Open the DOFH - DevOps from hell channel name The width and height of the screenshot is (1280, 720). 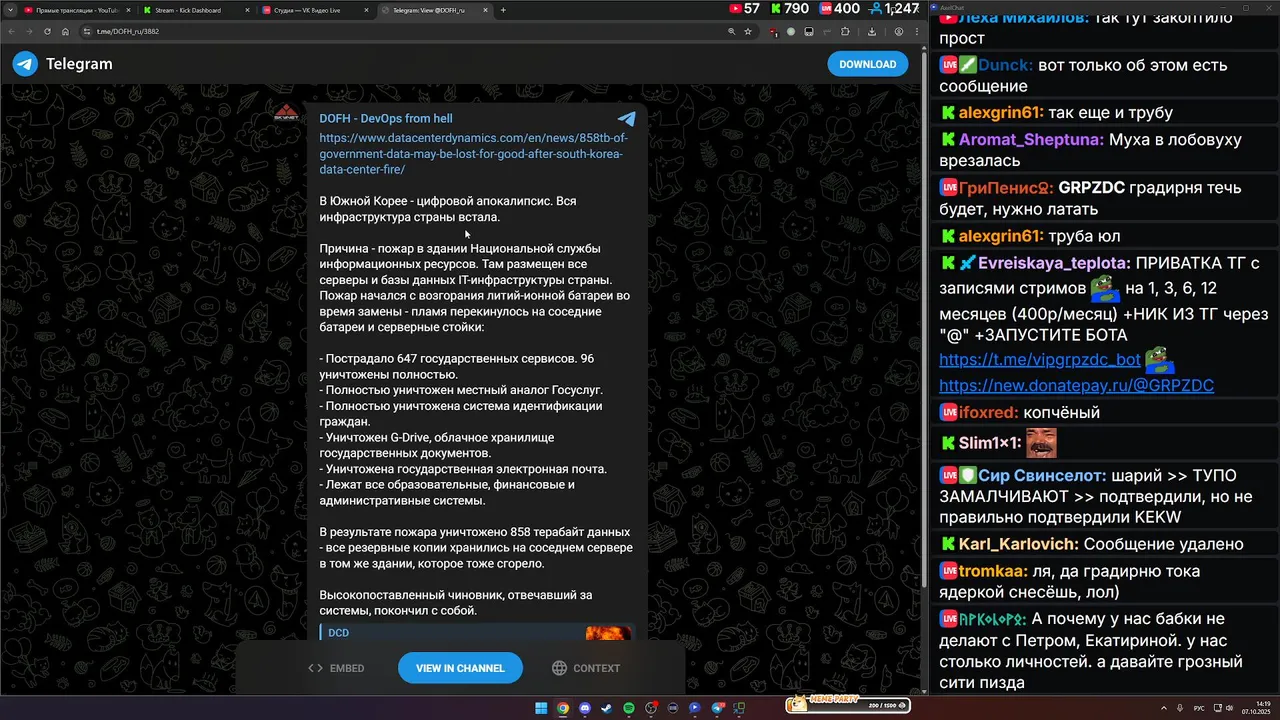[386, 118]
